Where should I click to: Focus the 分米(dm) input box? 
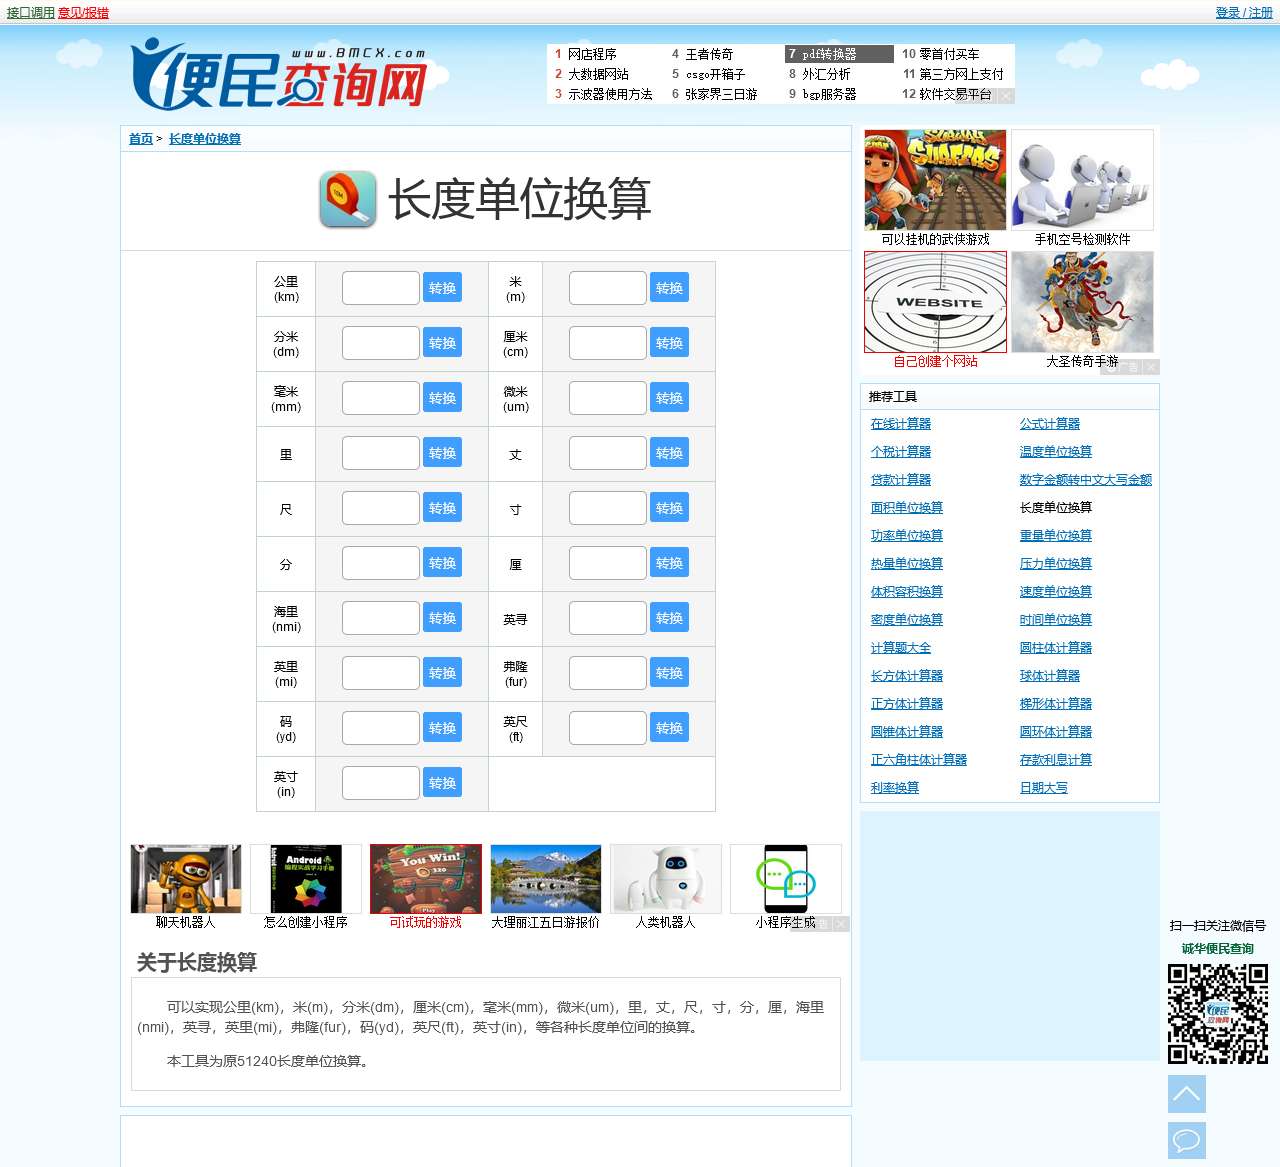(381, 343)
